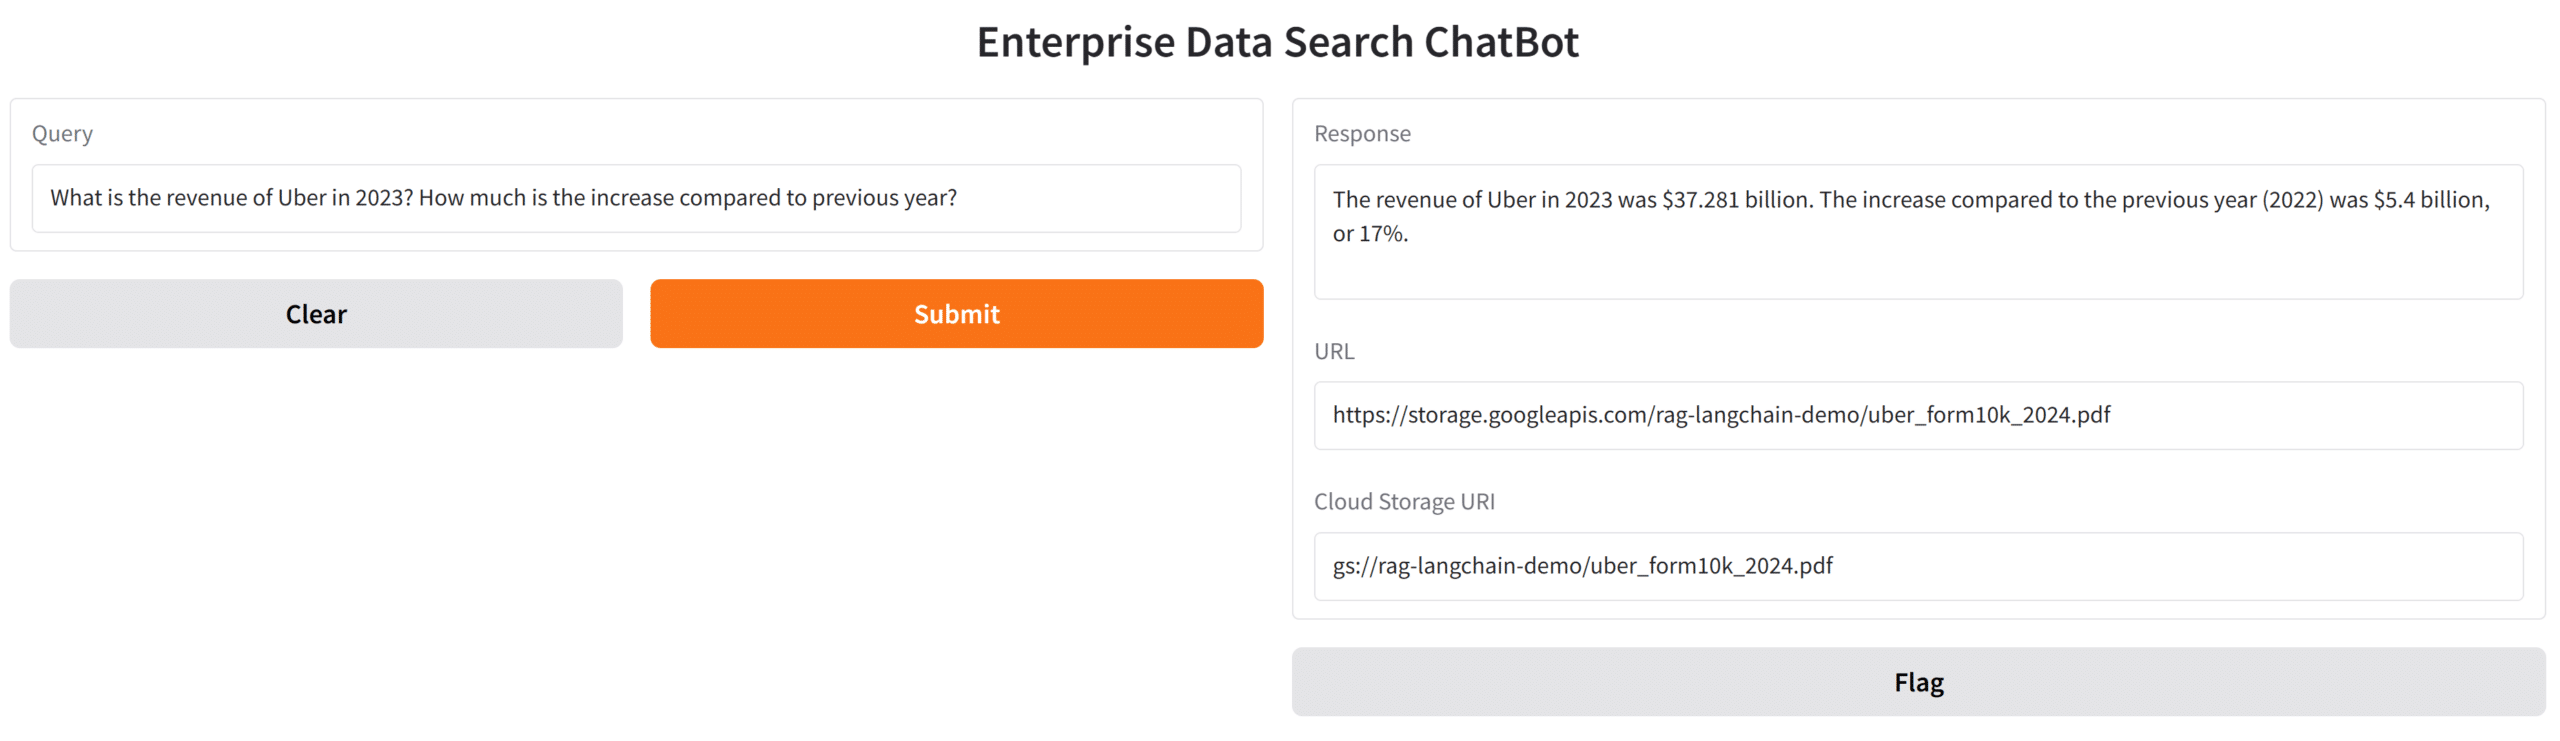The image size is (2560, 741).
Task: Click the word "Uber" in the query
Action: pyautogui.click(x=302, y=198)
